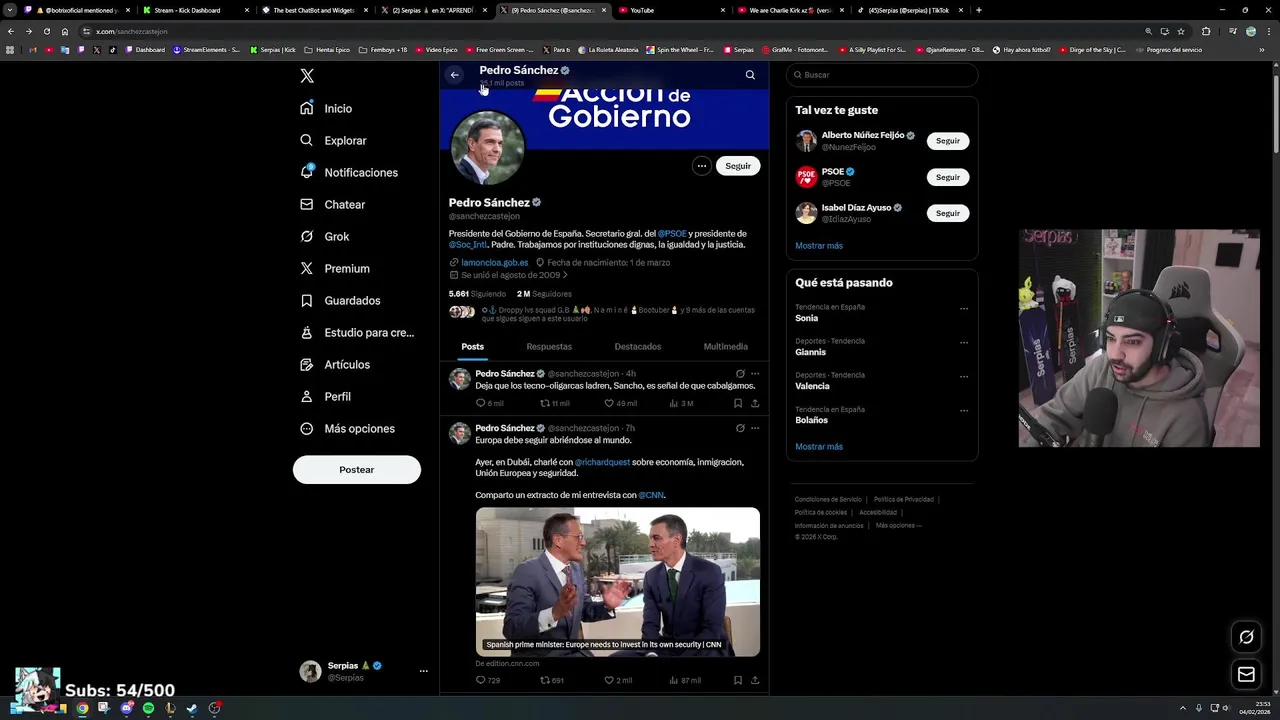Open the floating Grok button
Viewport: 1280px width, 720px height.
[1246, 637]
